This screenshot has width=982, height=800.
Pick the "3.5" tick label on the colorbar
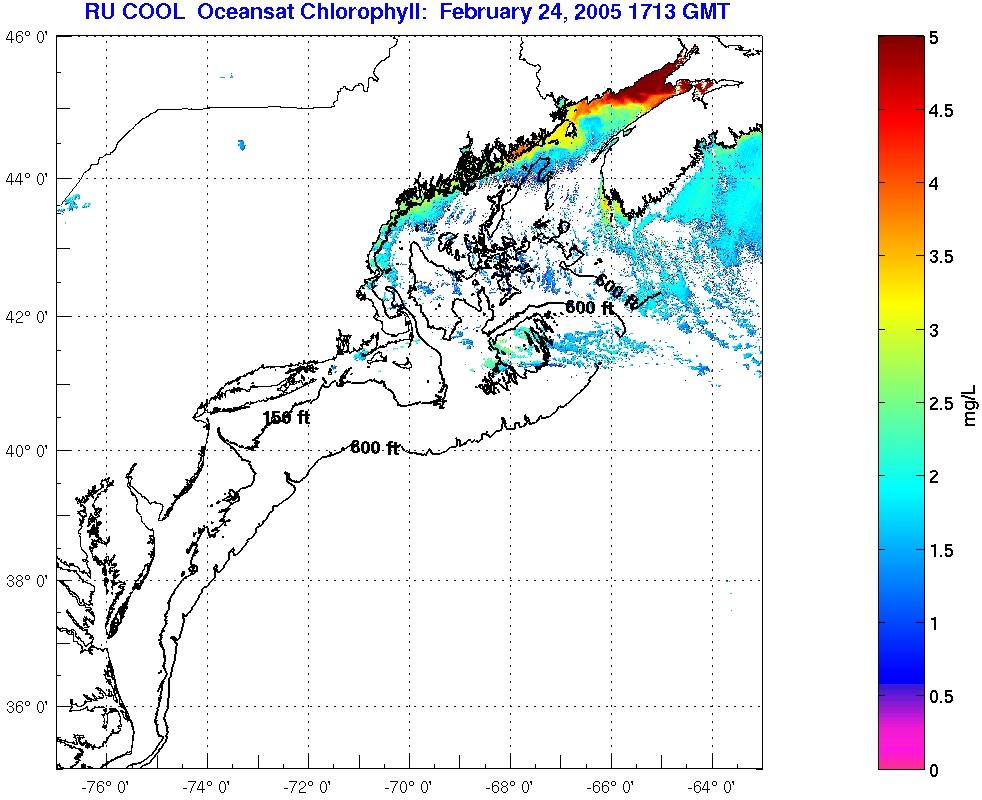(941, 257)
